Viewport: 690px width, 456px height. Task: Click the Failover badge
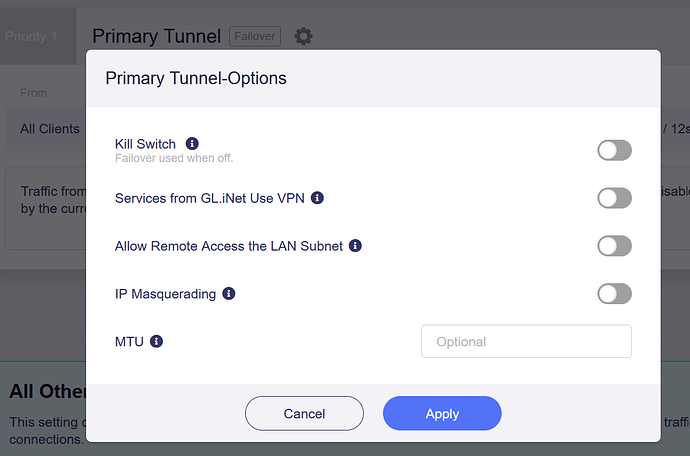[255, 36]
